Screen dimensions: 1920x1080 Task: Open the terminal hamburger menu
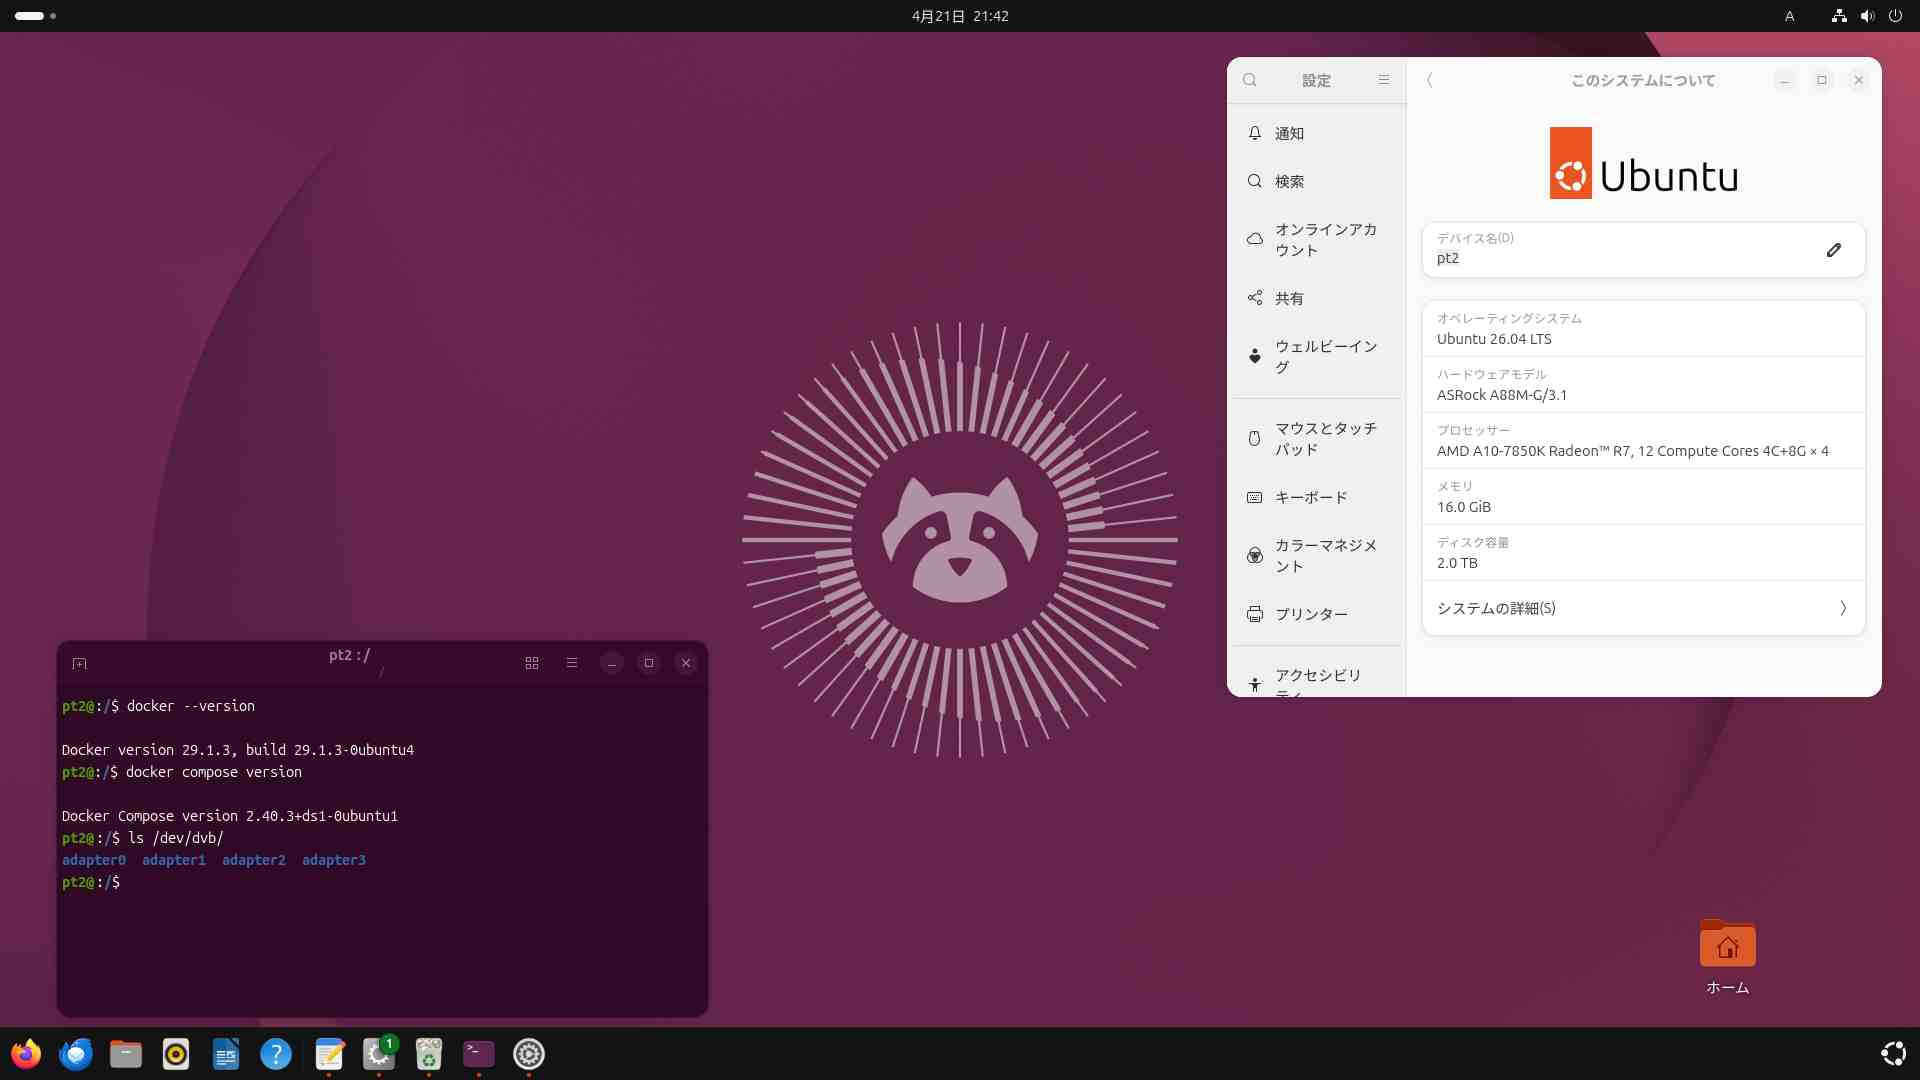click(x=572, y=663)
